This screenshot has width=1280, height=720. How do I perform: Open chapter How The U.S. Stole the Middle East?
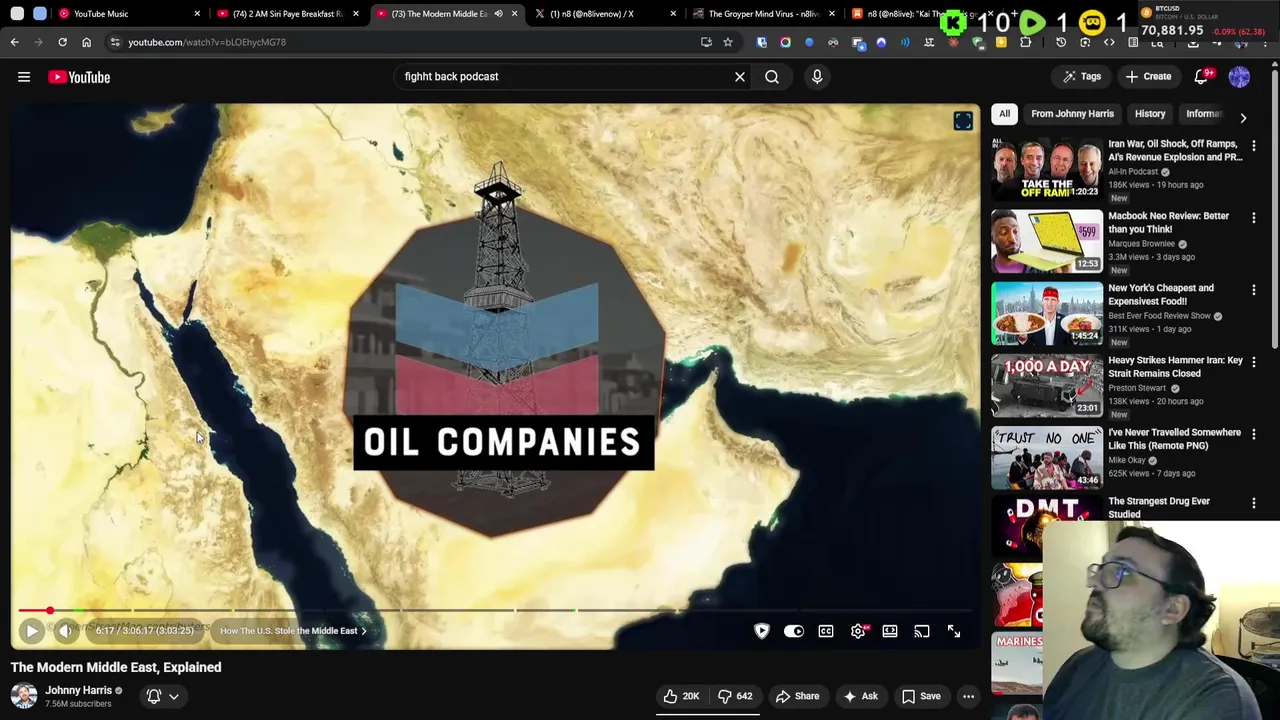[293, 631]
